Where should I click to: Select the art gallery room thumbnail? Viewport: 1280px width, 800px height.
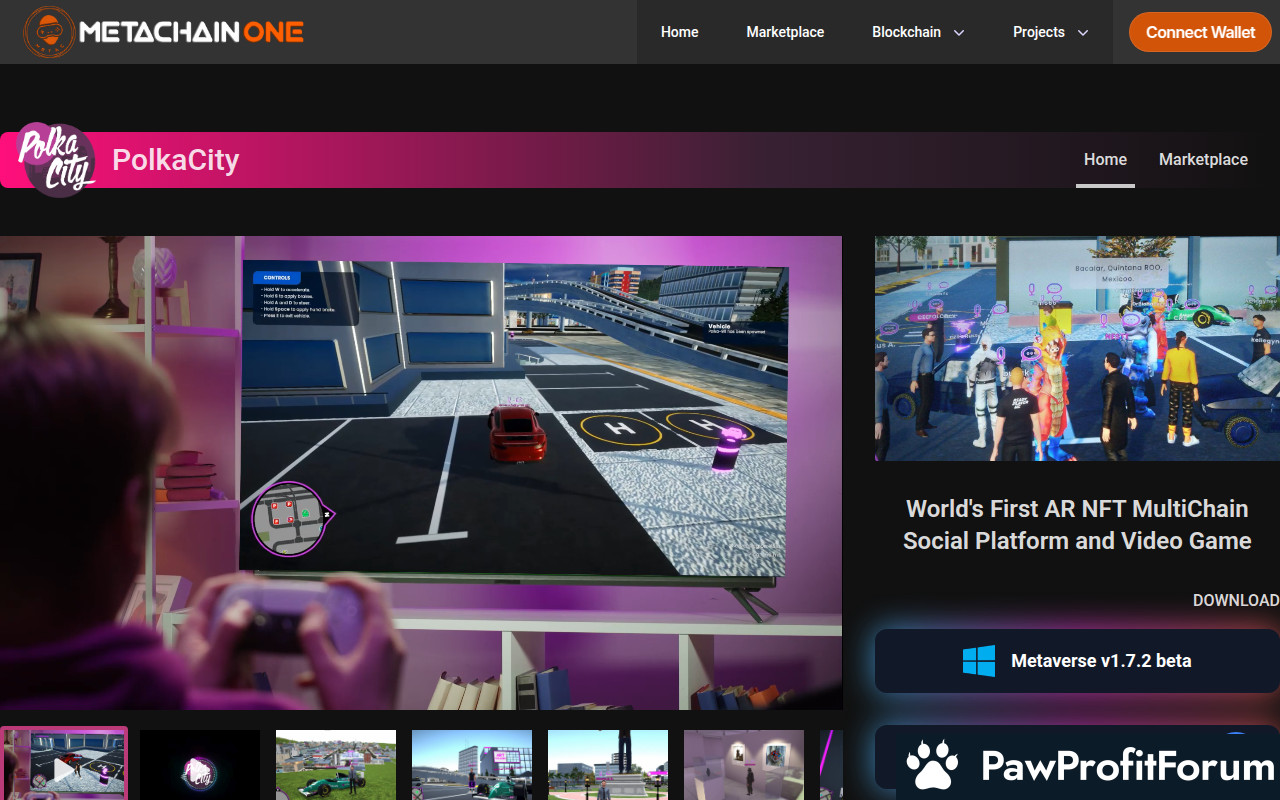pos(744,765)
